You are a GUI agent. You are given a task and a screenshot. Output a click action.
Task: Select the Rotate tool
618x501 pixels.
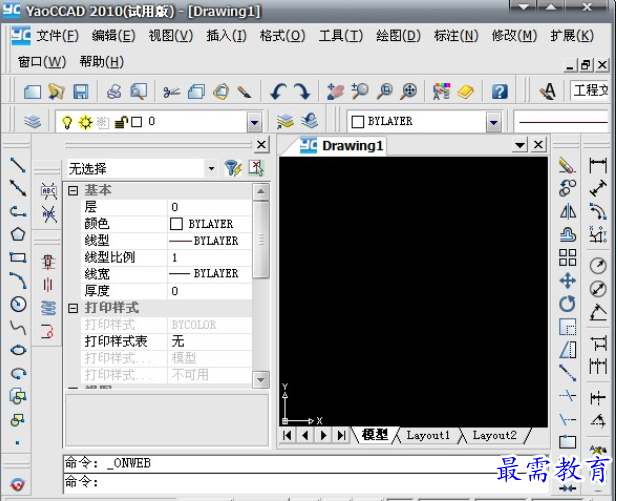568,304
